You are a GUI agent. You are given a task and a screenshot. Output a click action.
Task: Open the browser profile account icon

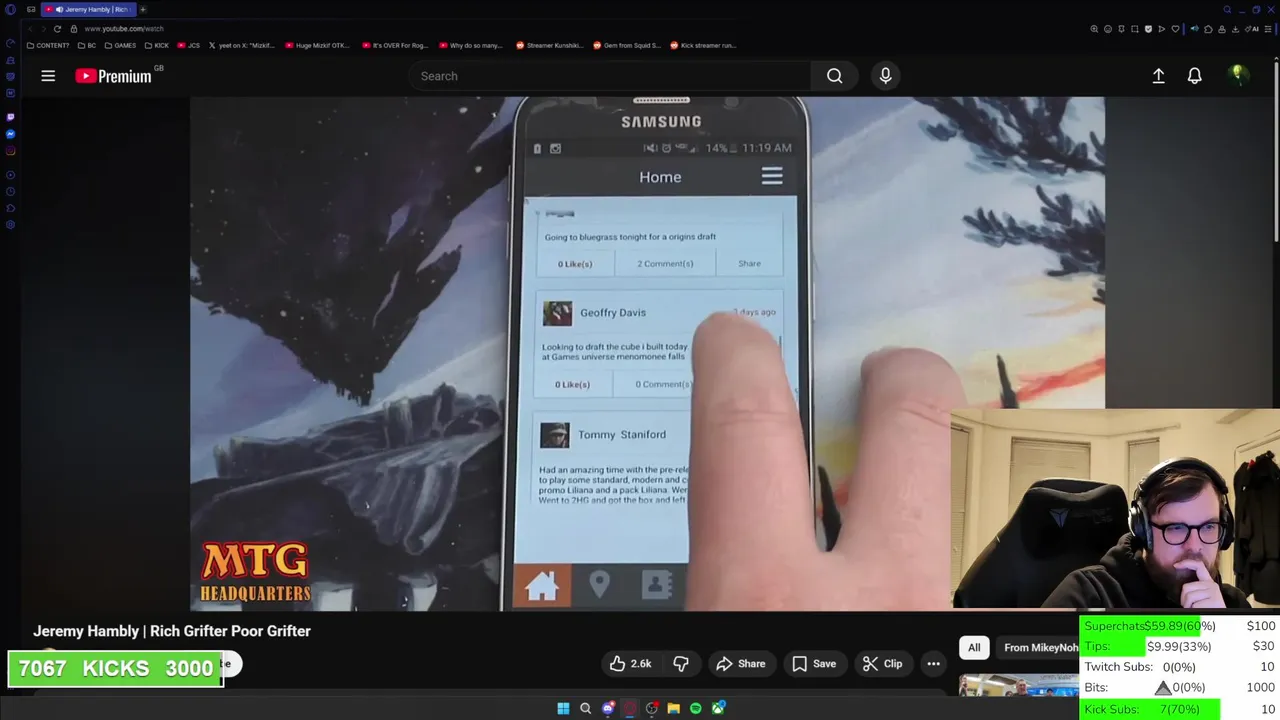[1222, 29]
